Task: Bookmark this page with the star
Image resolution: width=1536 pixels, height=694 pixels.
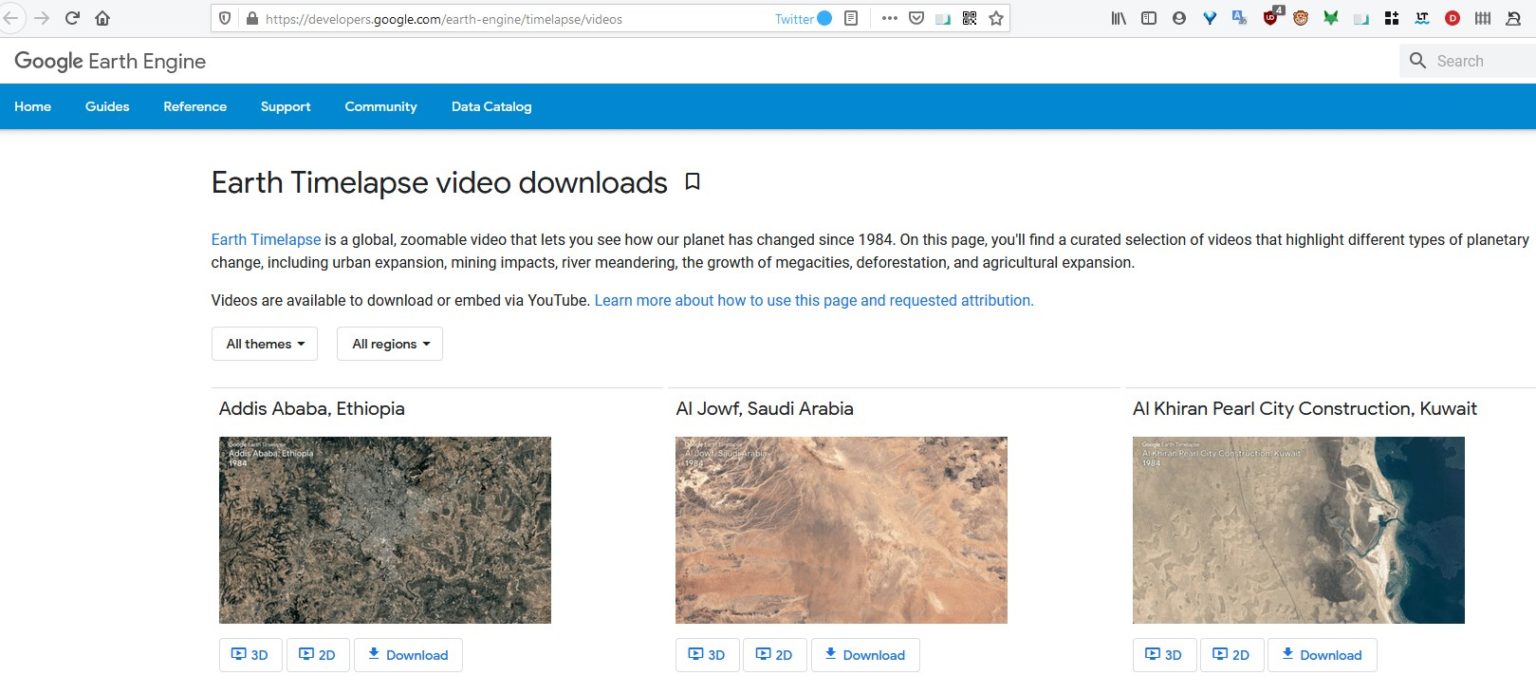Action: 994,17
